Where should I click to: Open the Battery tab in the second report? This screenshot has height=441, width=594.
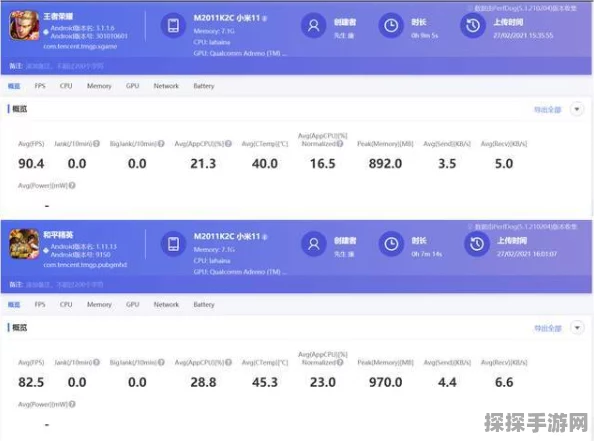(x=204, y=305)
